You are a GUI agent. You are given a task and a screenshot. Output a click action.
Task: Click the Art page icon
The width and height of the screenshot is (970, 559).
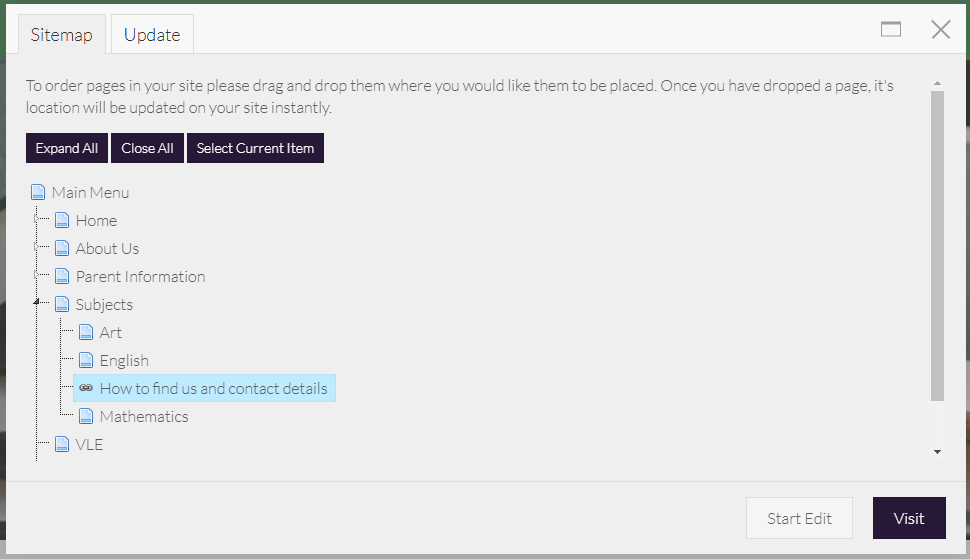click(x=86, y=332)
